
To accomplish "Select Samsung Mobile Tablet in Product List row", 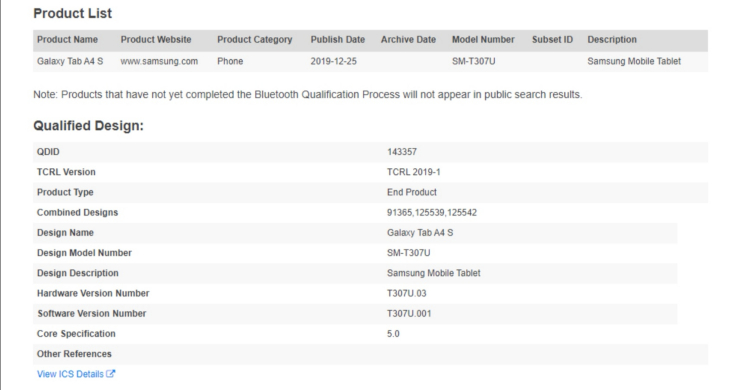I will 634,61.
